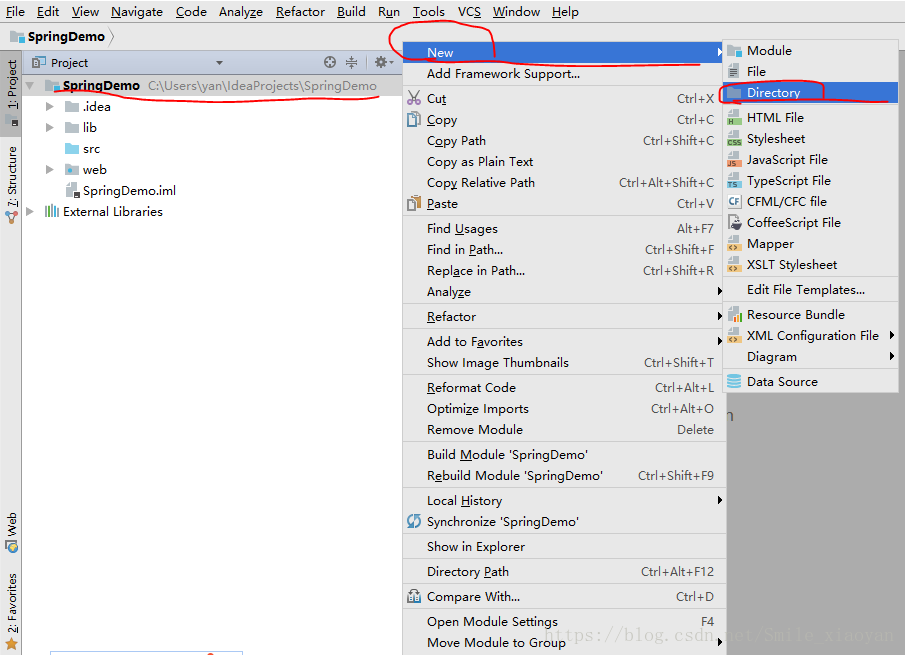Image resolution: width=905 pixels, height=655 pixels.
Task: Open Add to Favorites submenu
Action: [564, 342]
